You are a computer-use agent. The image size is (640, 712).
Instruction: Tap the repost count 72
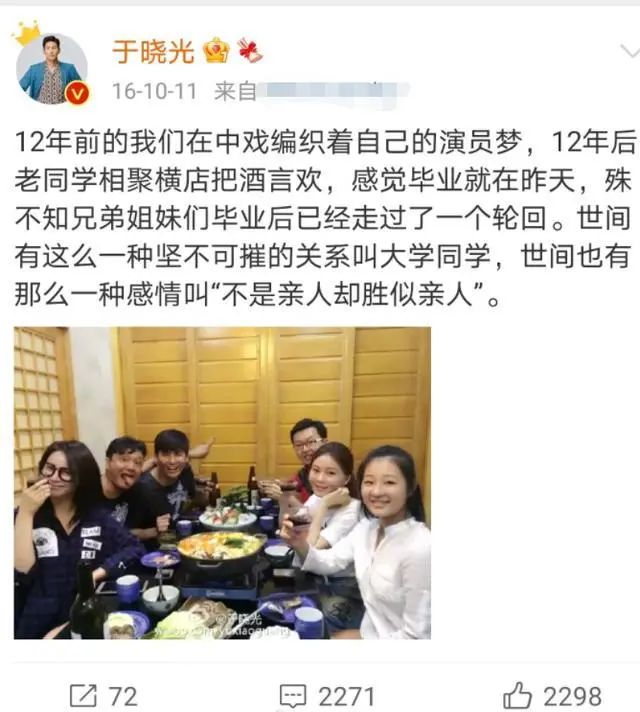(x=123, y=696)
